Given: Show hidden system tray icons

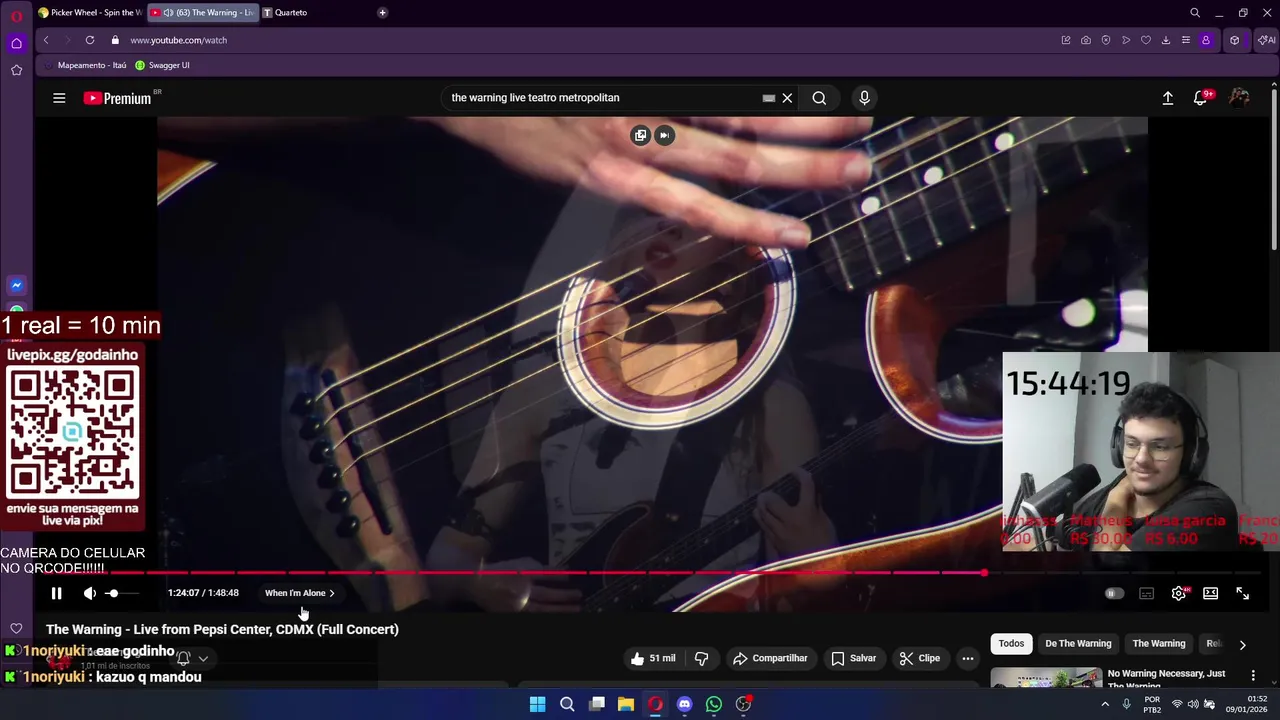Looking at the screenshot, I should click(1105, 704).
